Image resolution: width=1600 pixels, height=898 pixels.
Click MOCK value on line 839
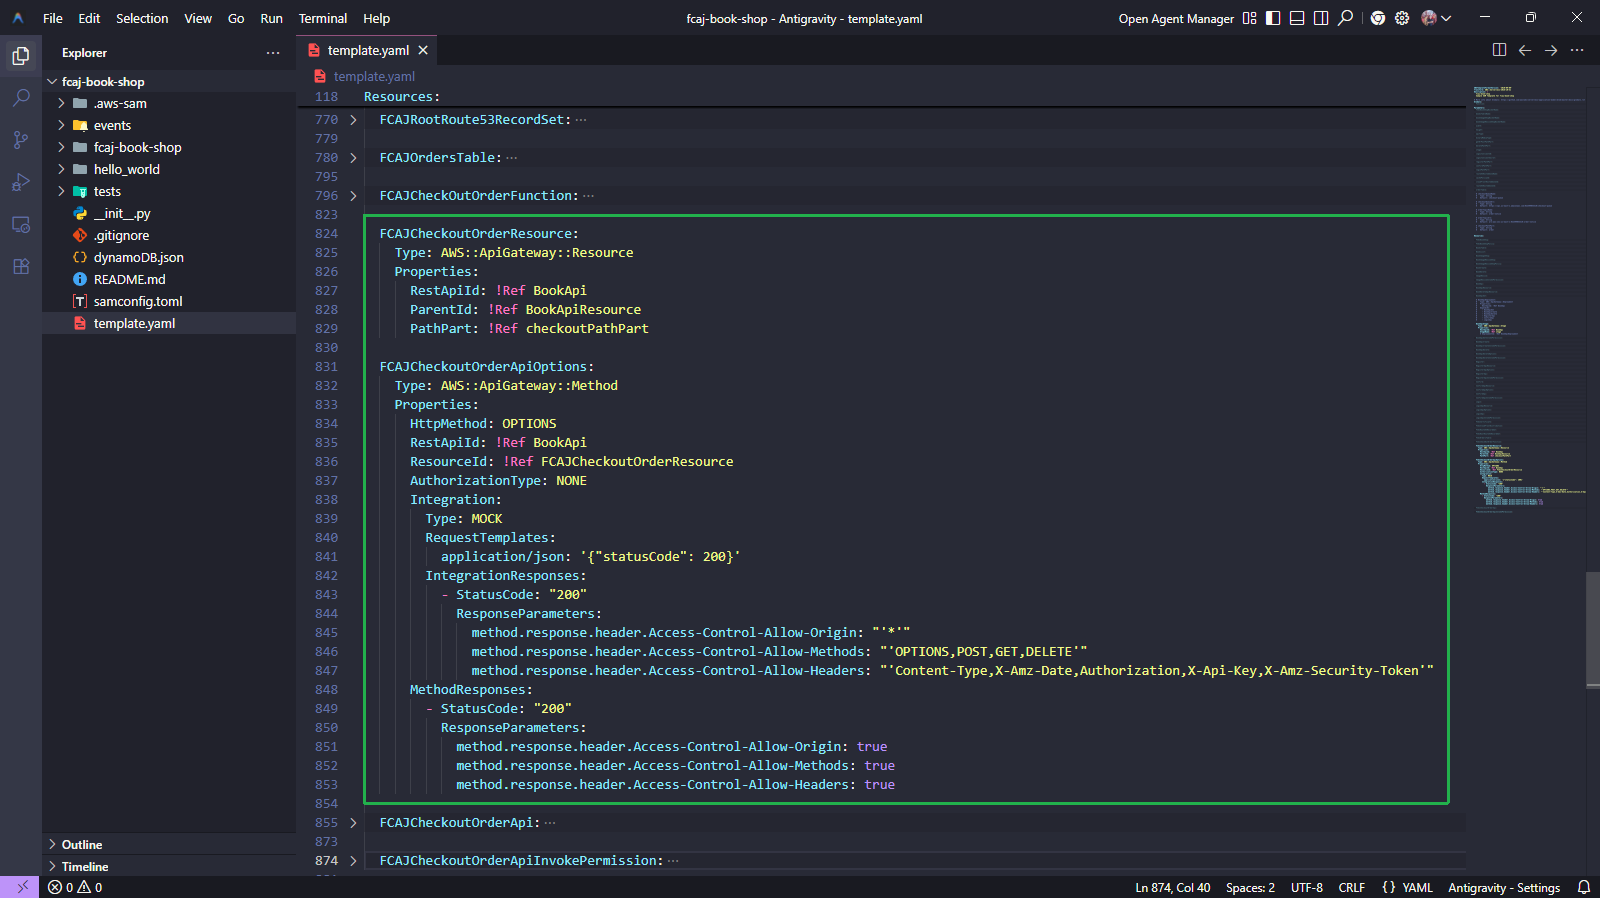click(x=487, y=519)
